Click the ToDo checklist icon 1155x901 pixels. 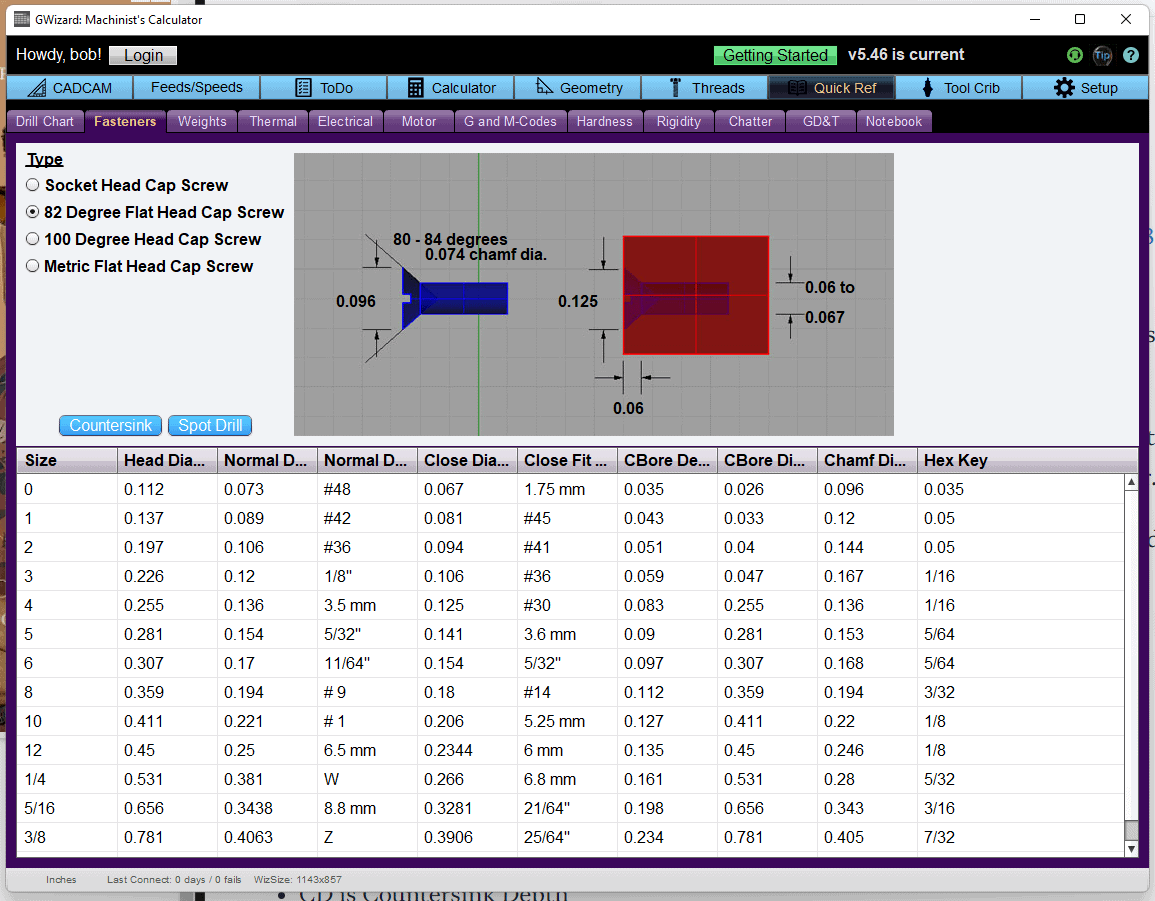[305, 87]
